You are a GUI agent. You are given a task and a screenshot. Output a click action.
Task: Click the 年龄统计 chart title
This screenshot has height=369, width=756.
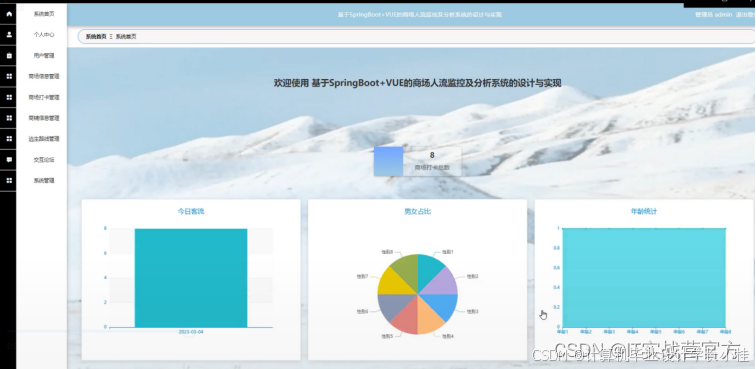[x=644, y=211]
